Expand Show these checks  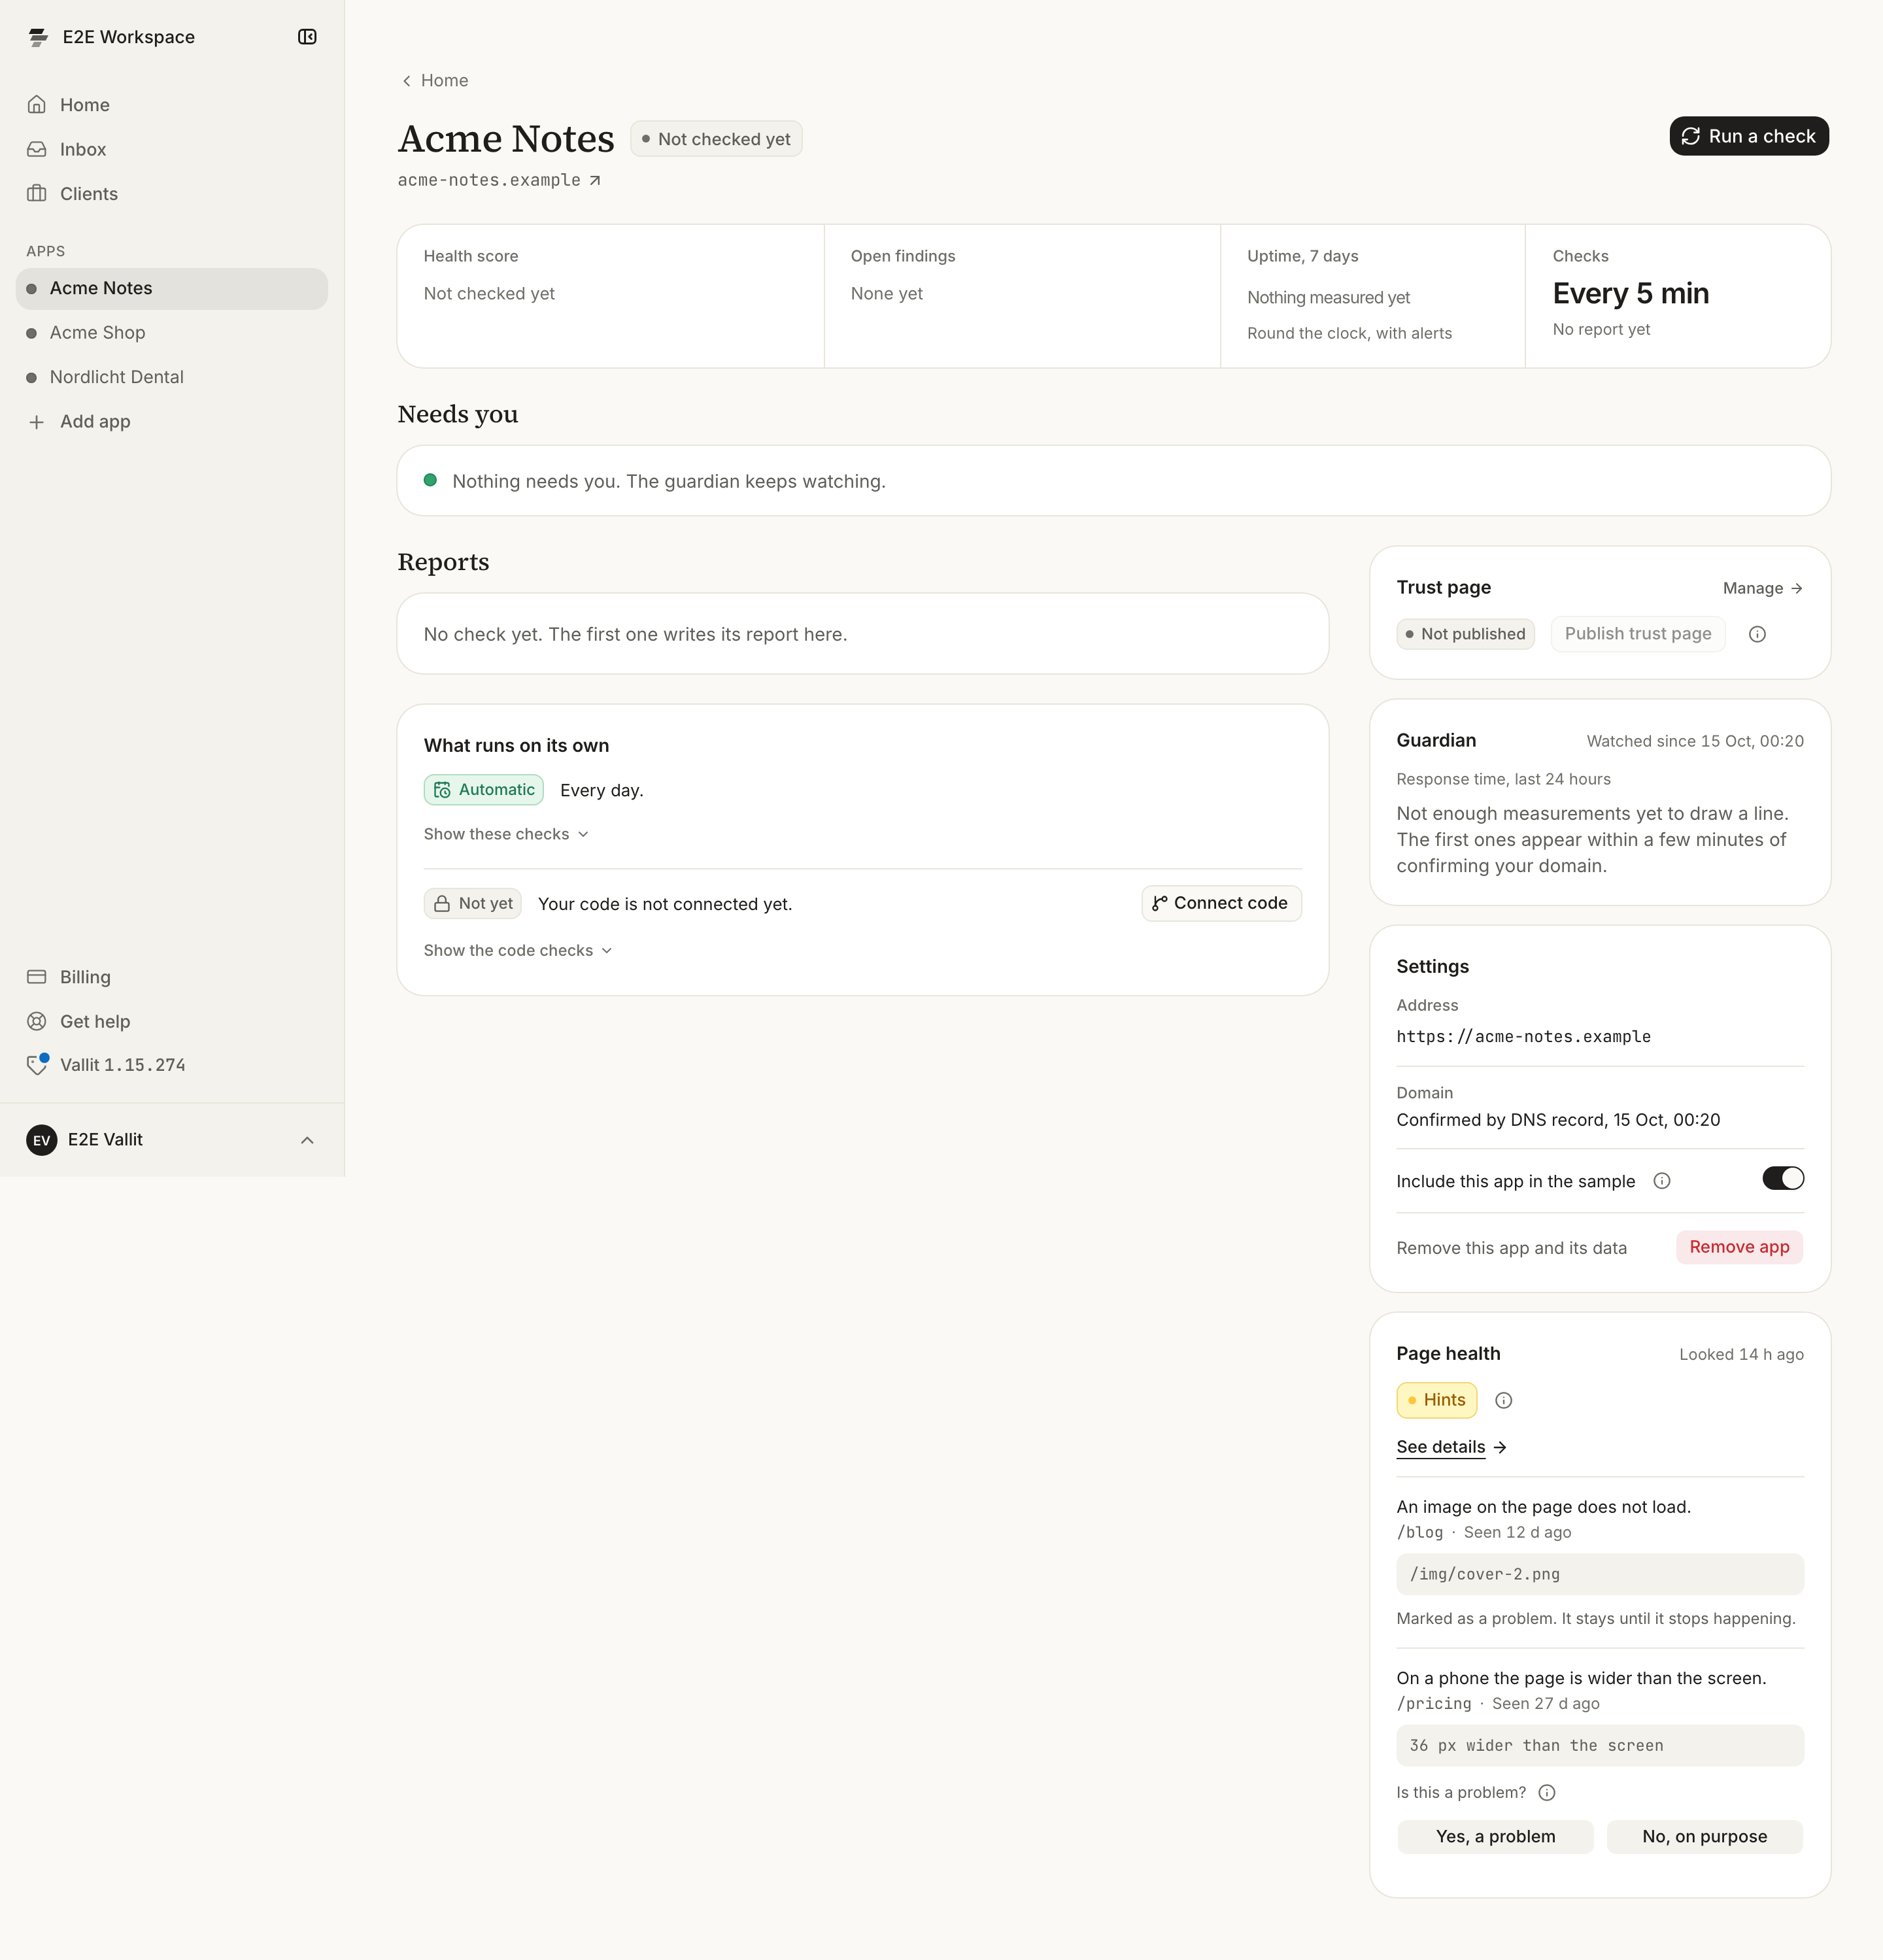(506, 834)
